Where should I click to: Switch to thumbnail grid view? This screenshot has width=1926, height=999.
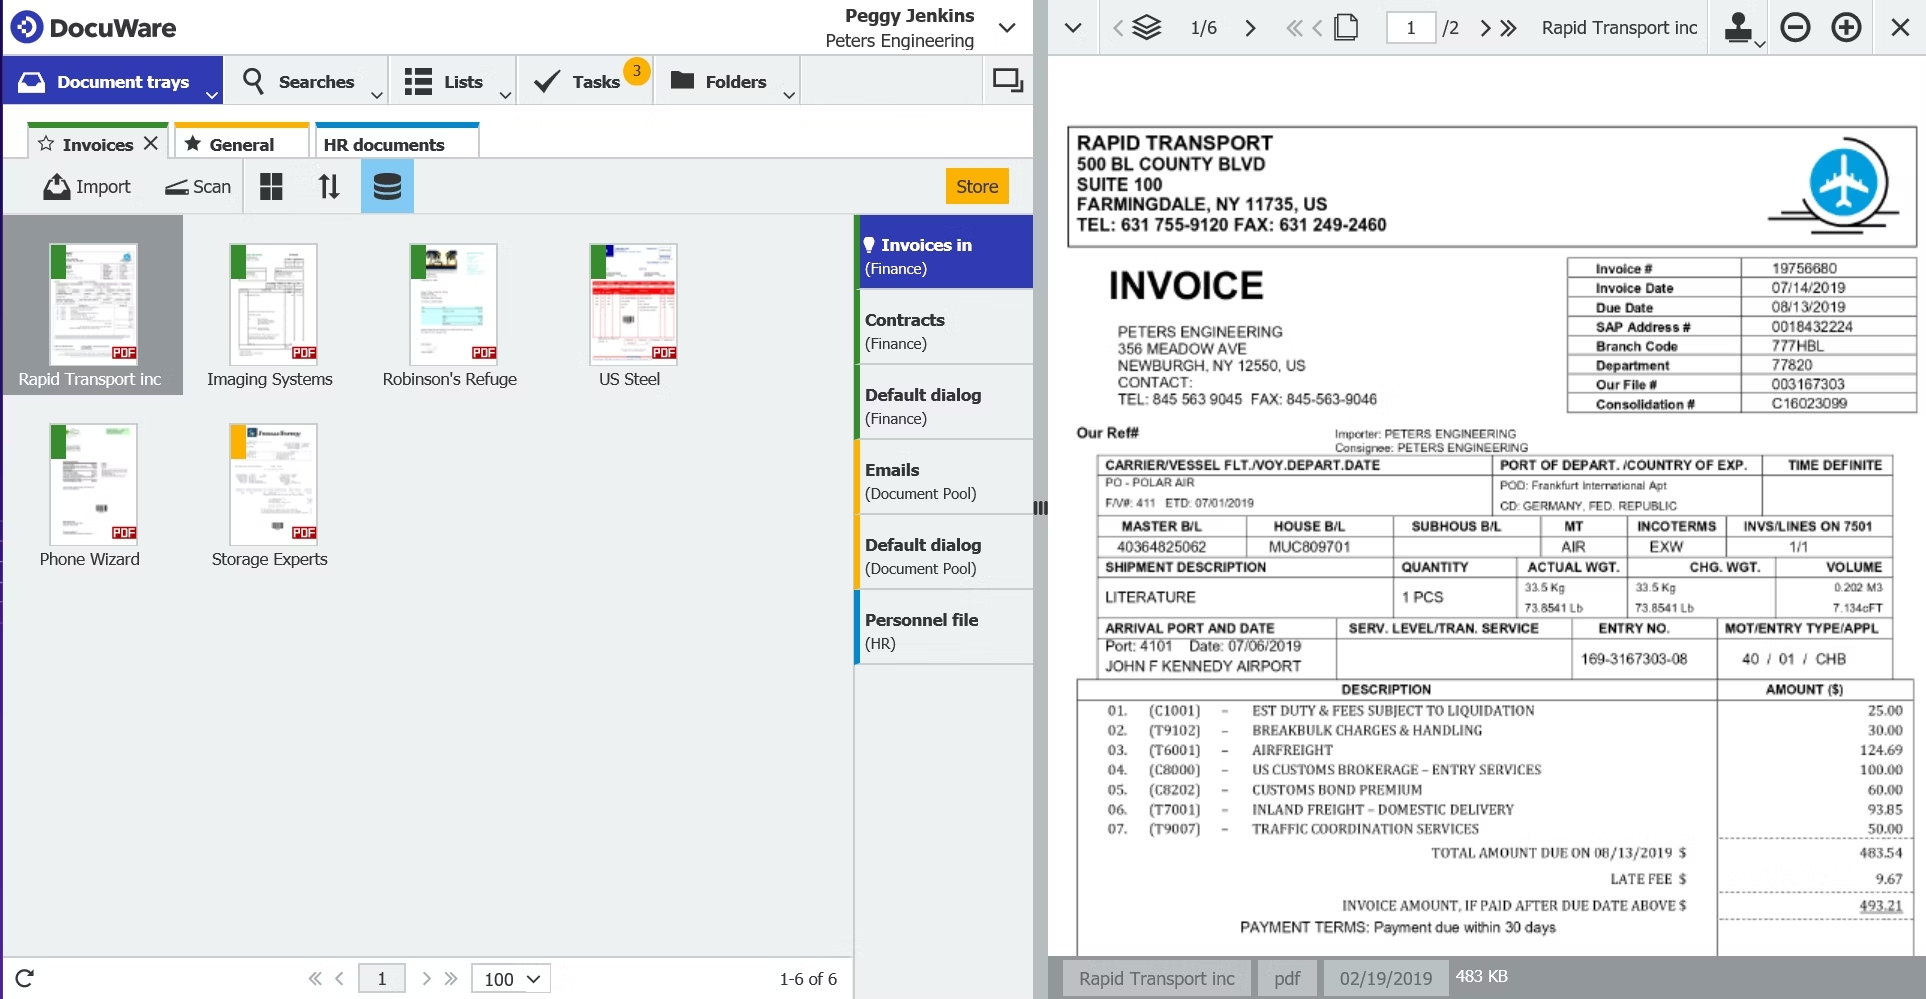pos(271,187)
